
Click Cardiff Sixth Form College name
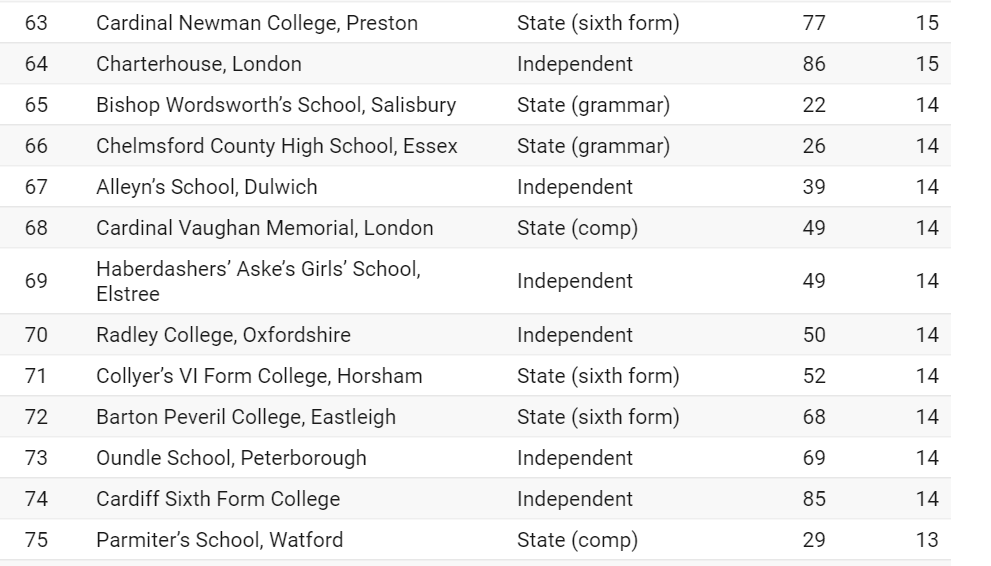[218, 499]
